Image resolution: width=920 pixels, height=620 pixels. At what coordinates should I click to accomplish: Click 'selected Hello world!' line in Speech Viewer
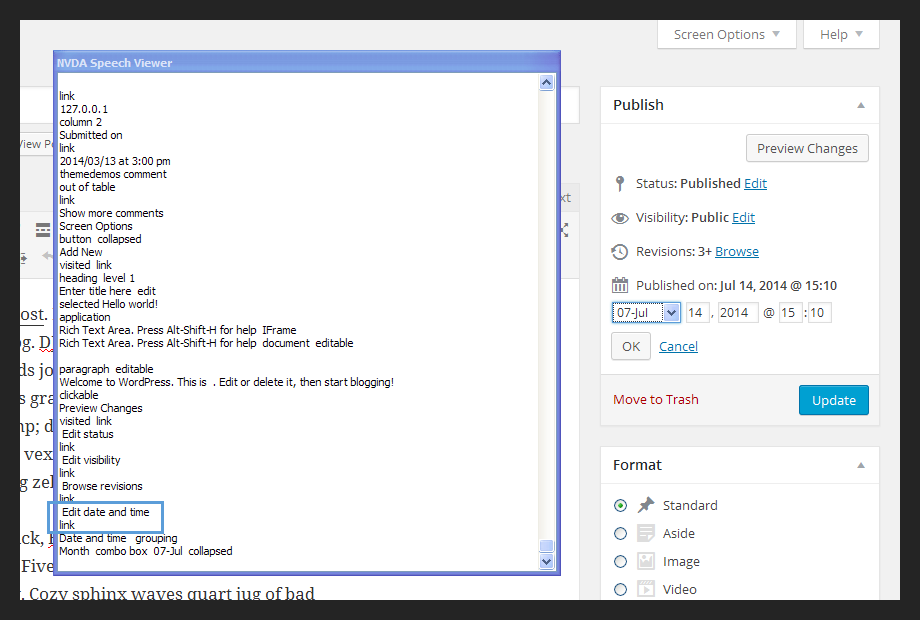pos(109,304)
